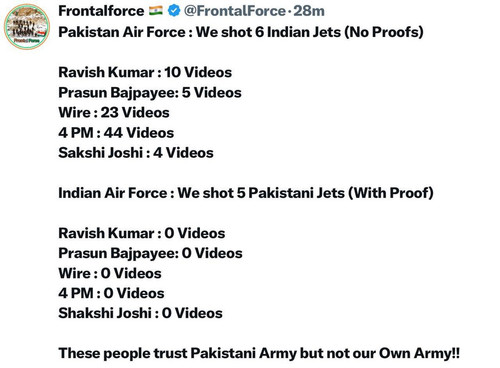
Task: Click the '4 PM : 44 Videos' line
Action: (x=116, y=133)
